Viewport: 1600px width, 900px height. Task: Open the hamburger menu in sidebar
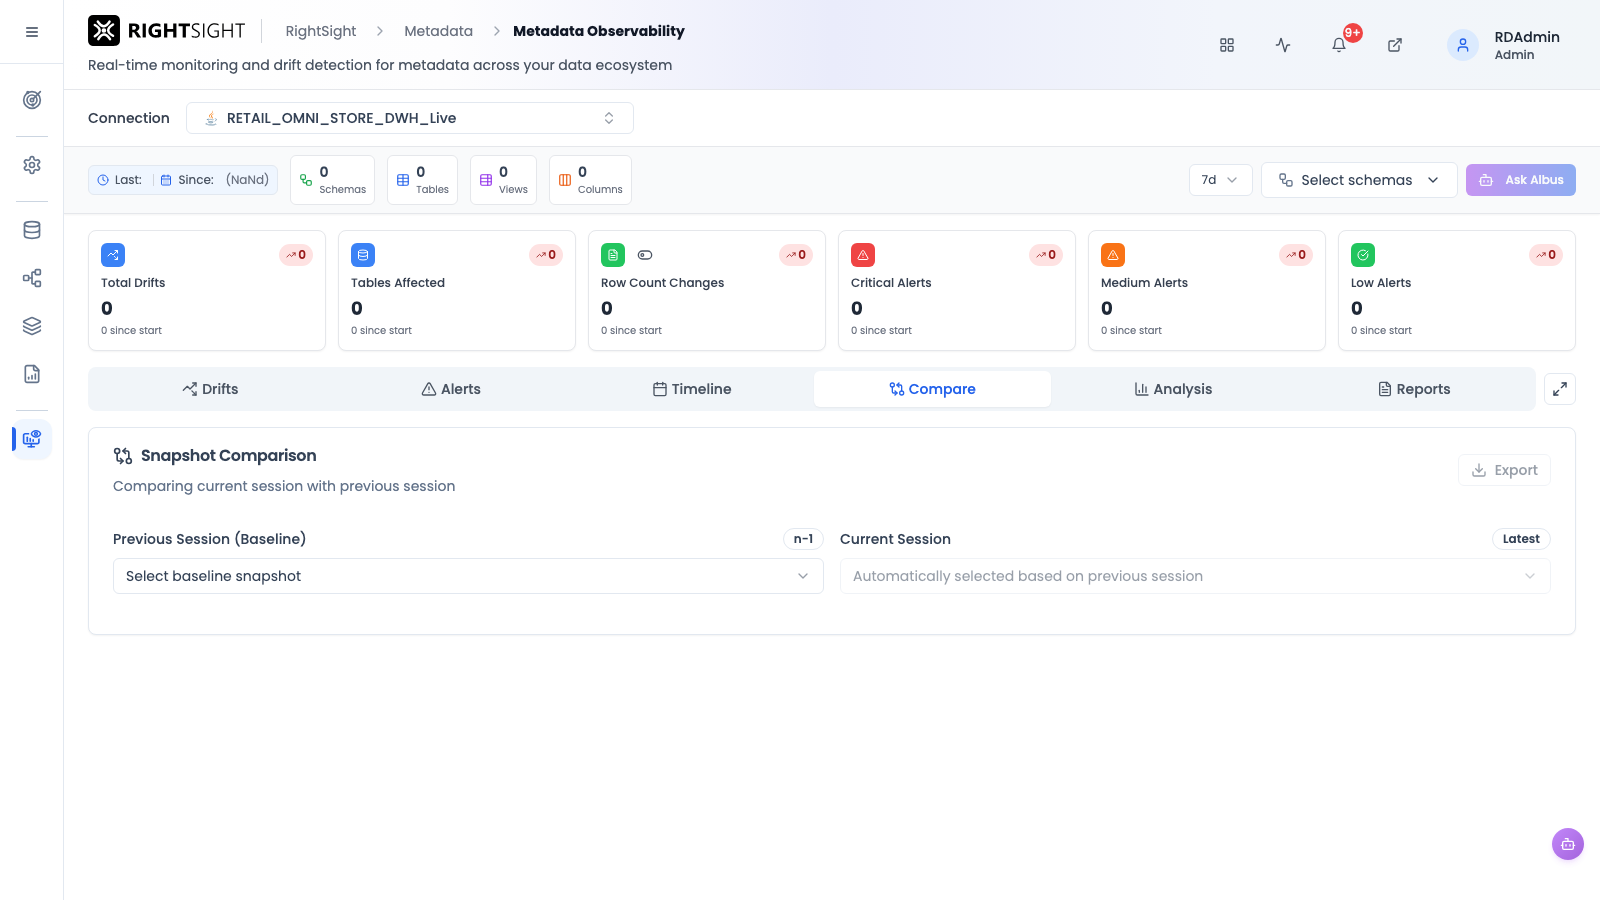(32, 32)
